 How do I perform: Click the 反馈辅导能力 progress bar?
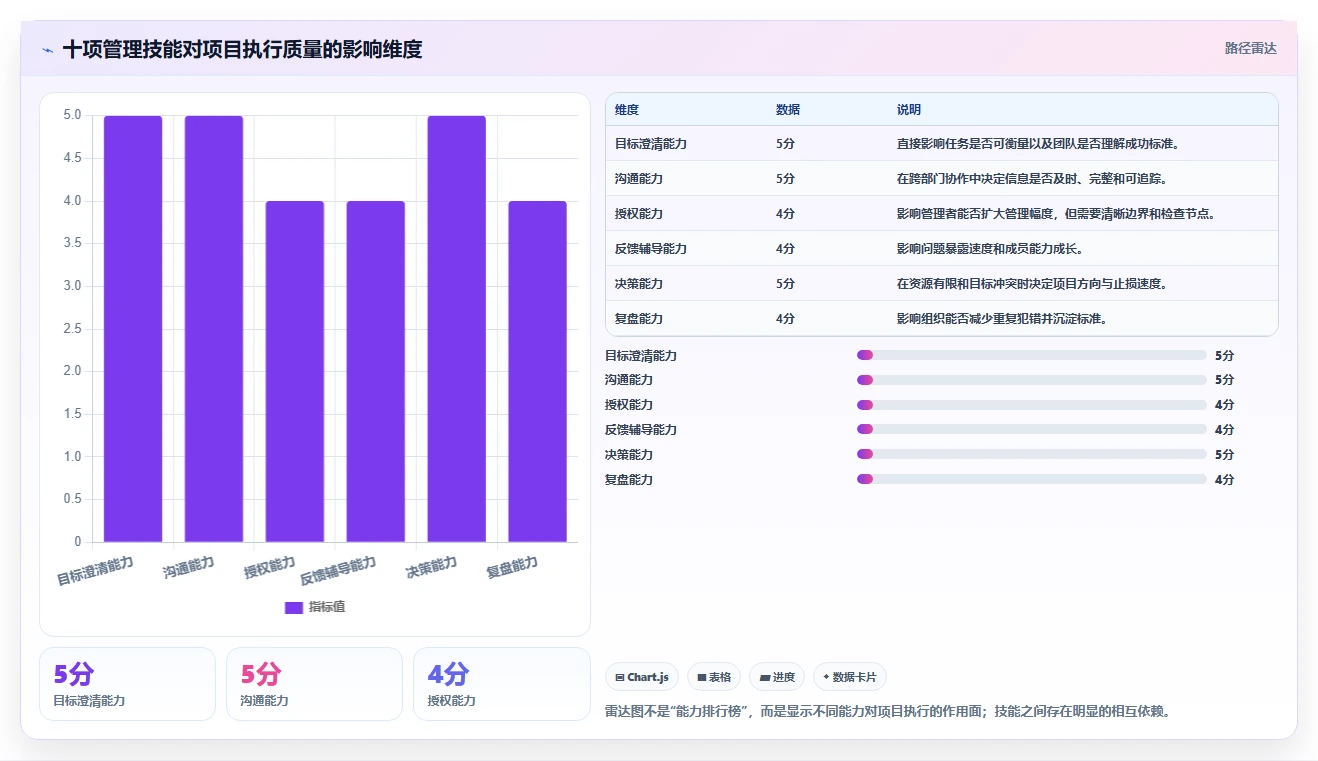pyautogui.click(x=1032, y=429)
